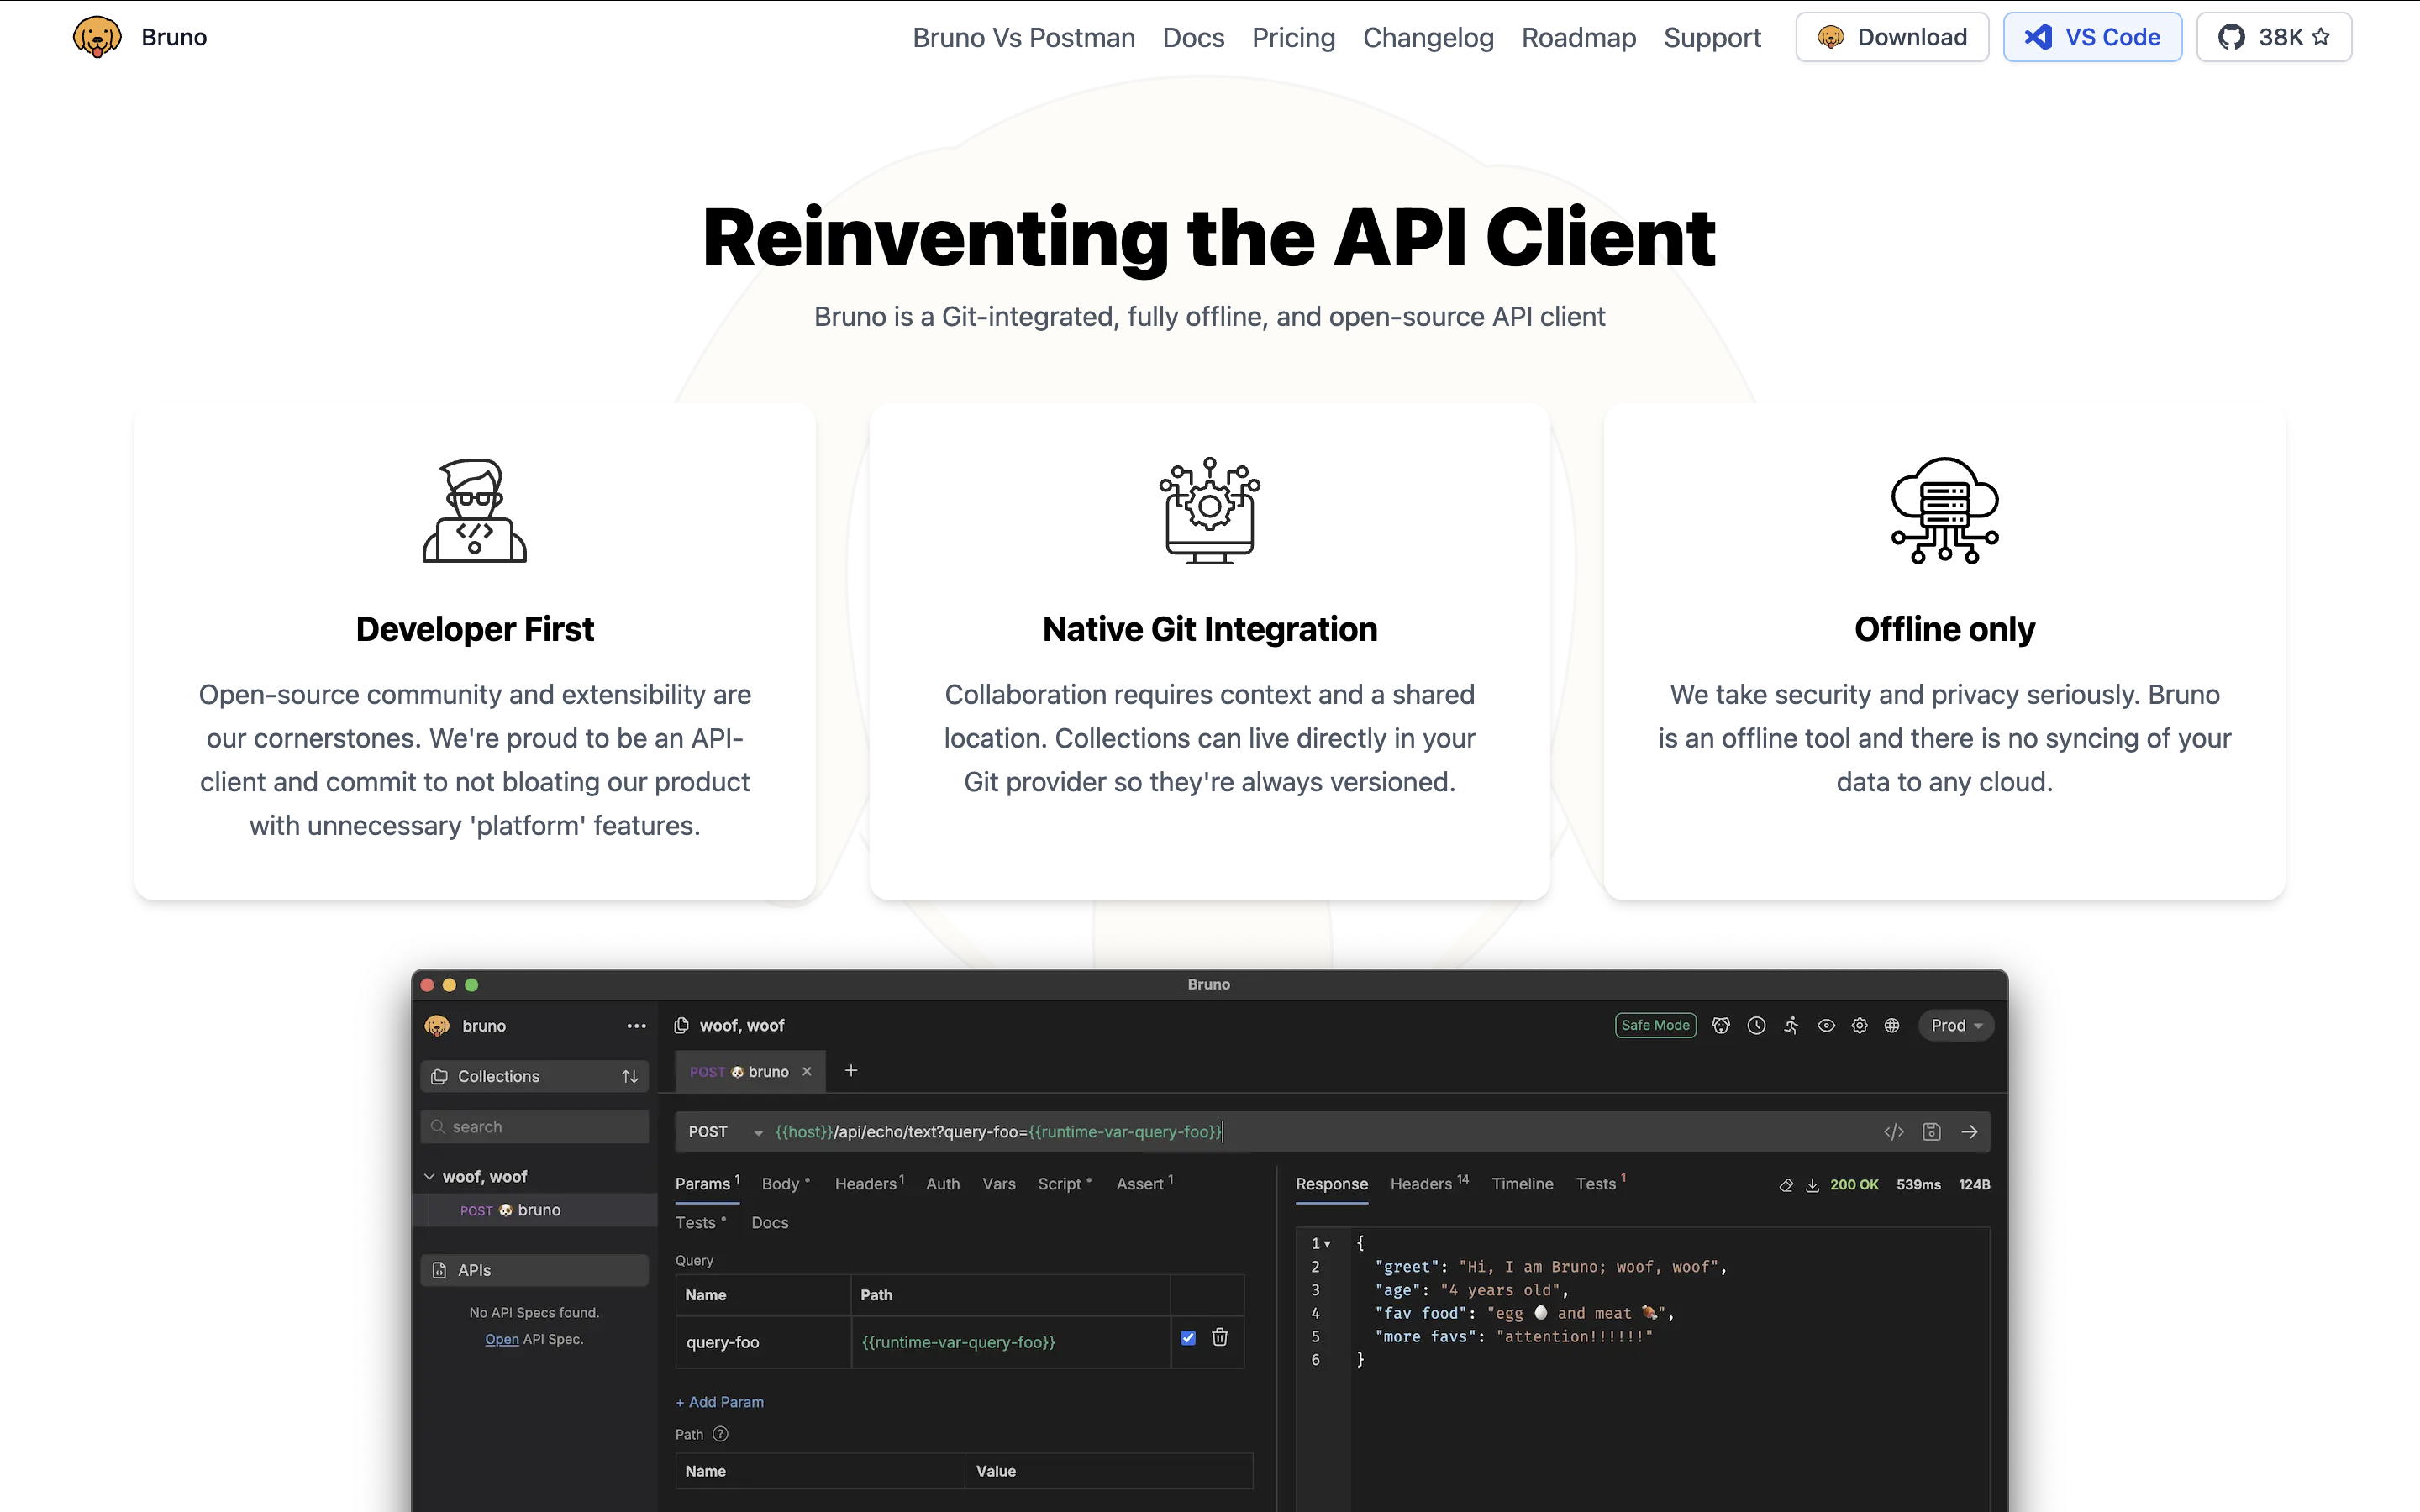The width and height of the screenshot is (2420, 1512).
Task: Click the + Add Param link
Action: coord(720,1402)
